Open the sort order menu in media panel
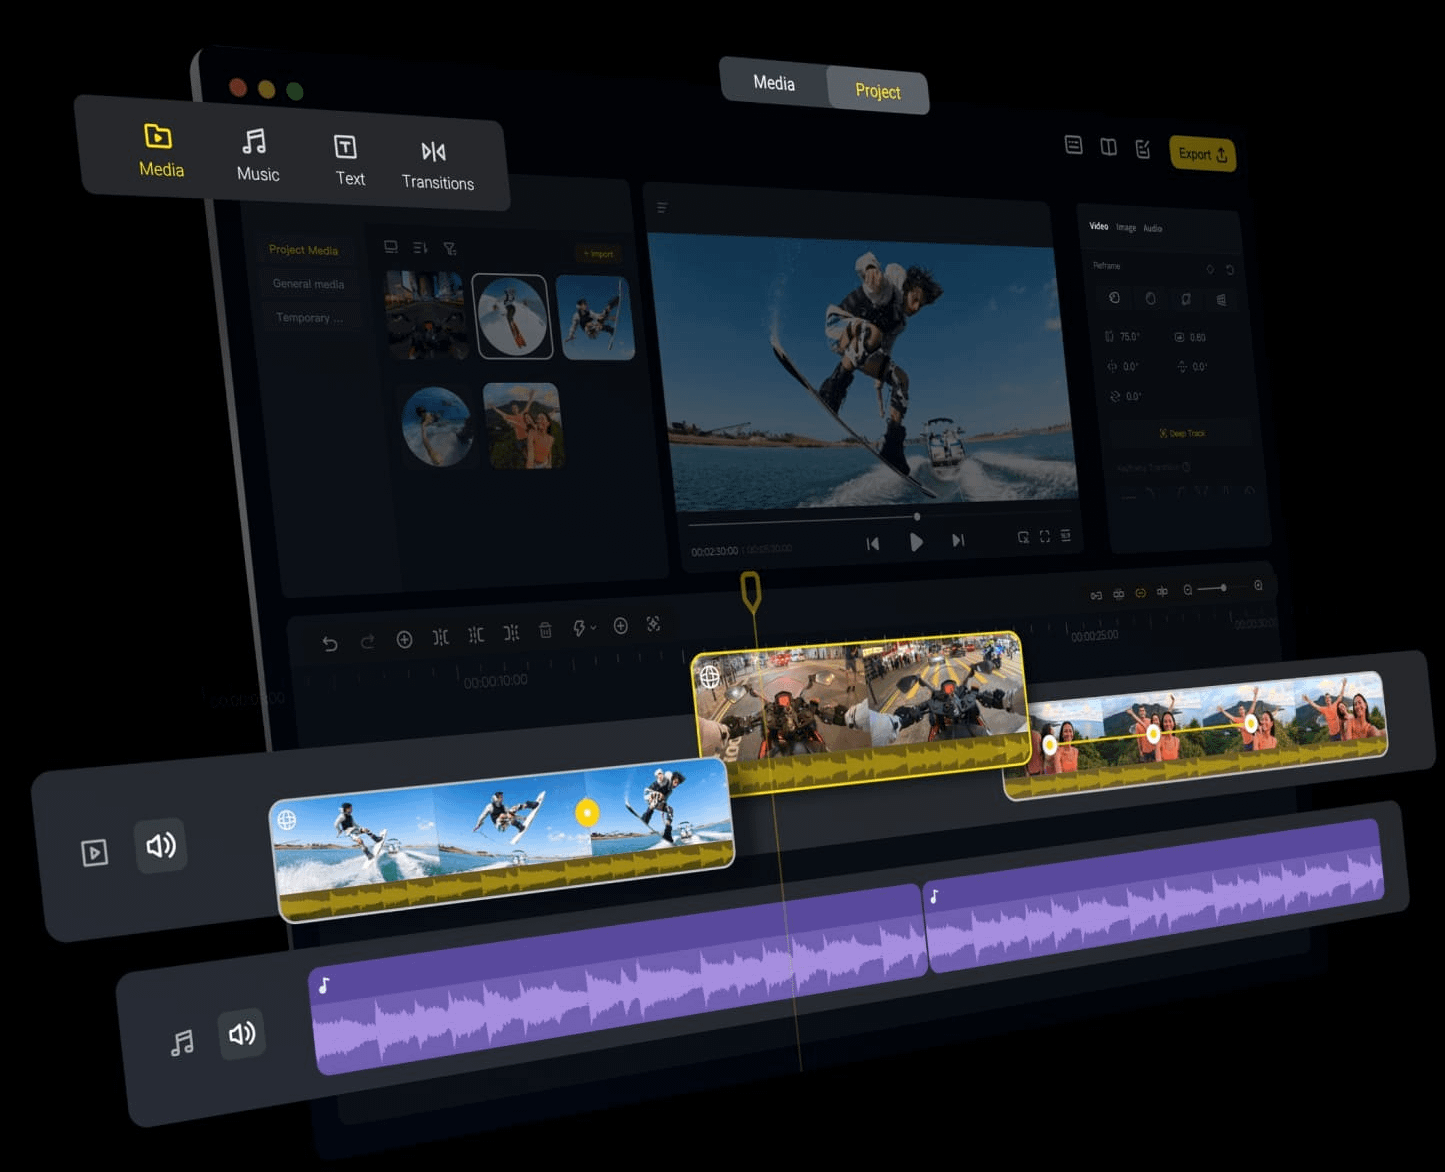 coord(420,248)
